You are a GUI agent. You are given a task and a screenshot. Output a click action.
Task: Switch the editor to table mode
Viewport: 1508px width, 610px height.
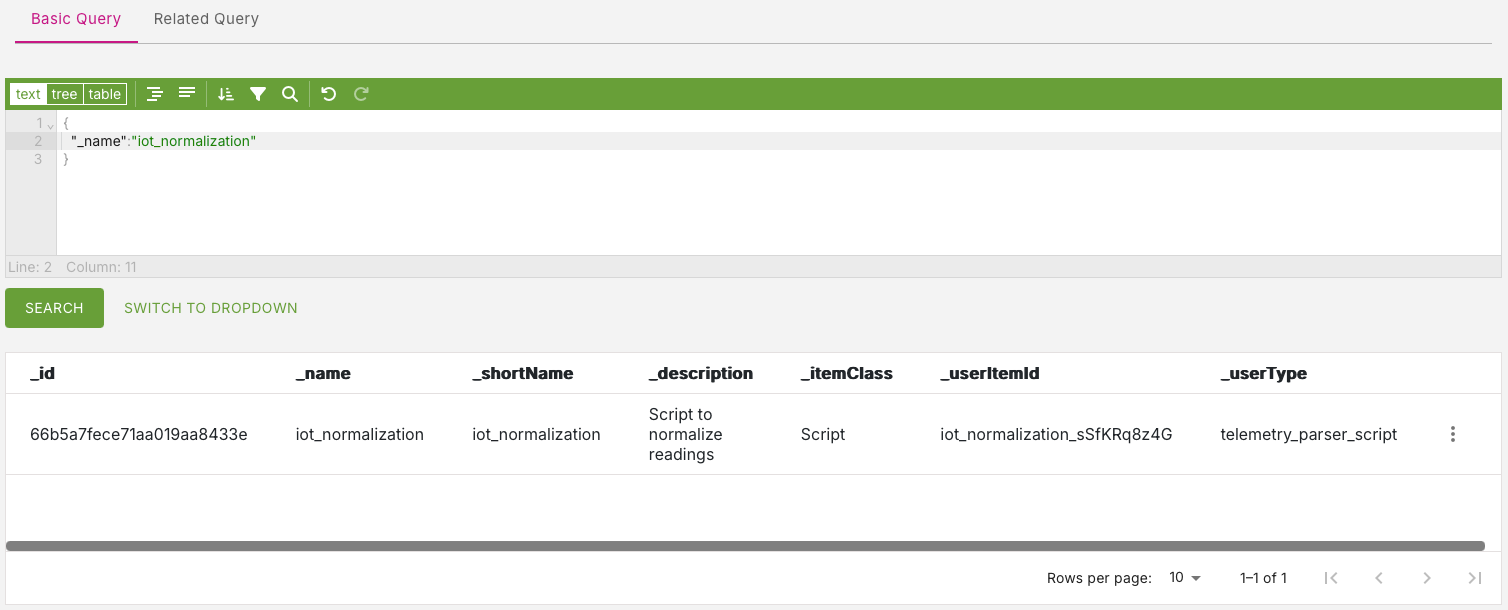pyautogui.click(x=104, y=94)
